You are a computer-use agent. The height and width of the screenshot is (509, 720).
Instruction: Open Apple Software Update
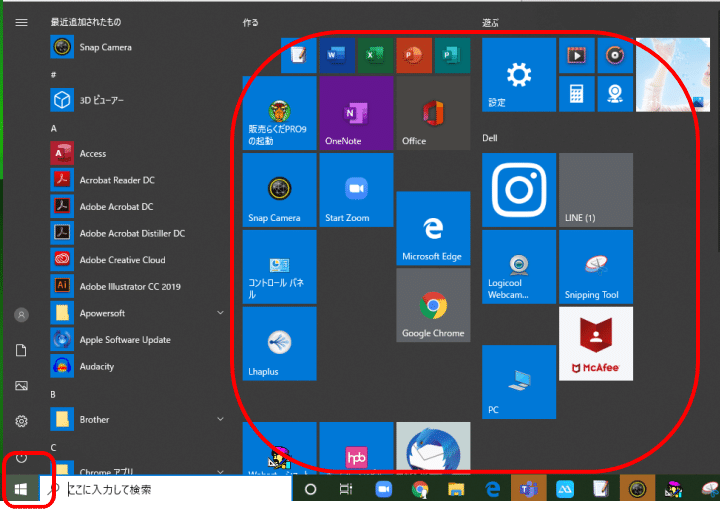pyautogui.click(x=138, y=340)
